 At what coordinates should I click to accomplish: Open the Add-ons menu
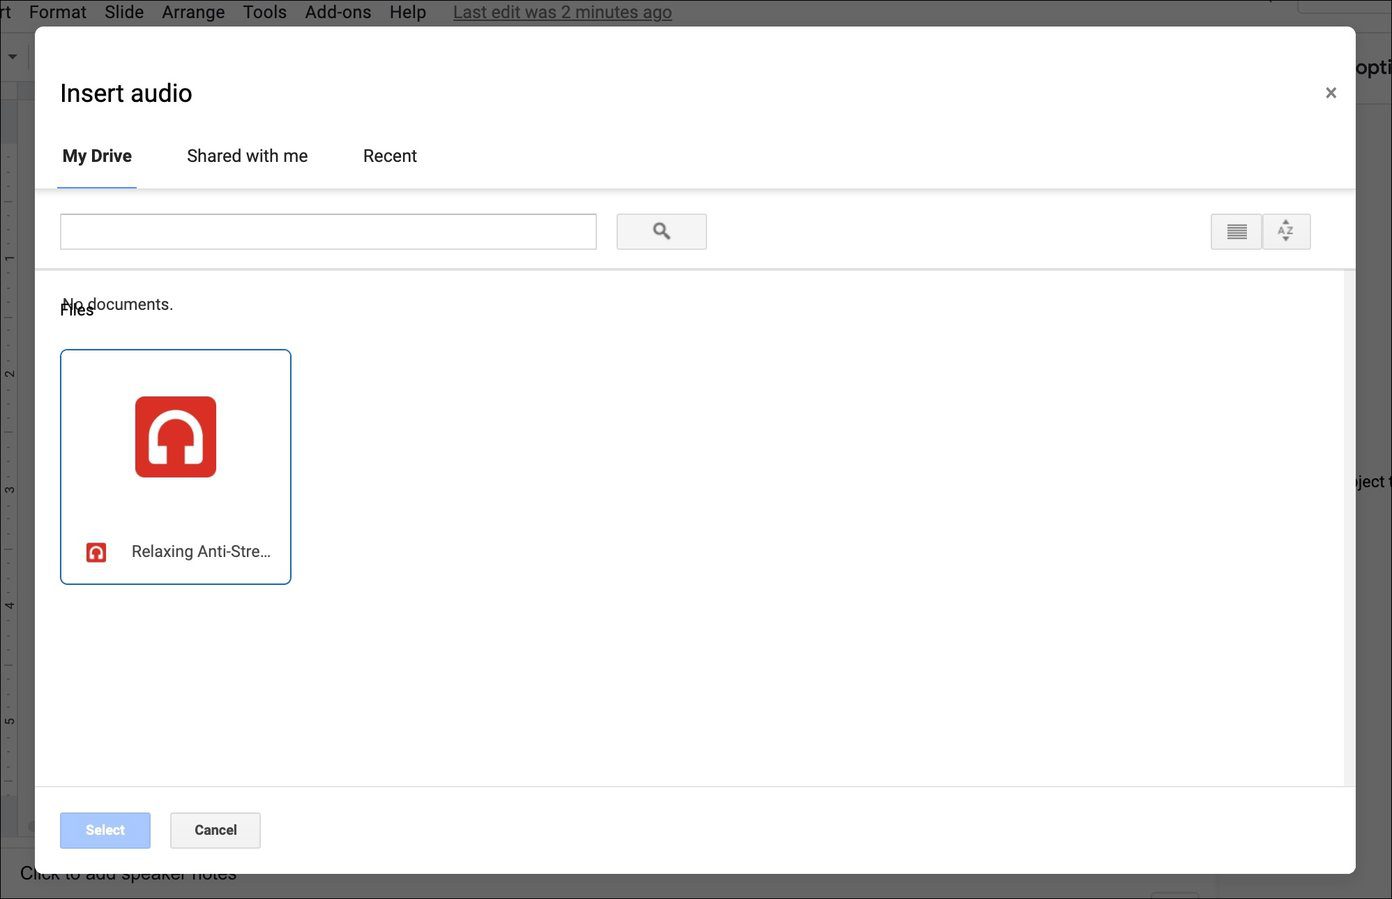pos(338,12)
